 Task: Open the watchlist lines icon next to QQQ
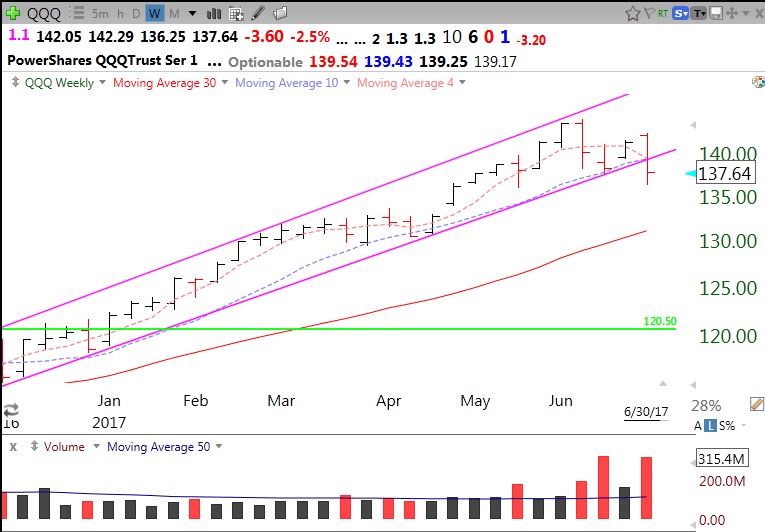pos(76,13)
